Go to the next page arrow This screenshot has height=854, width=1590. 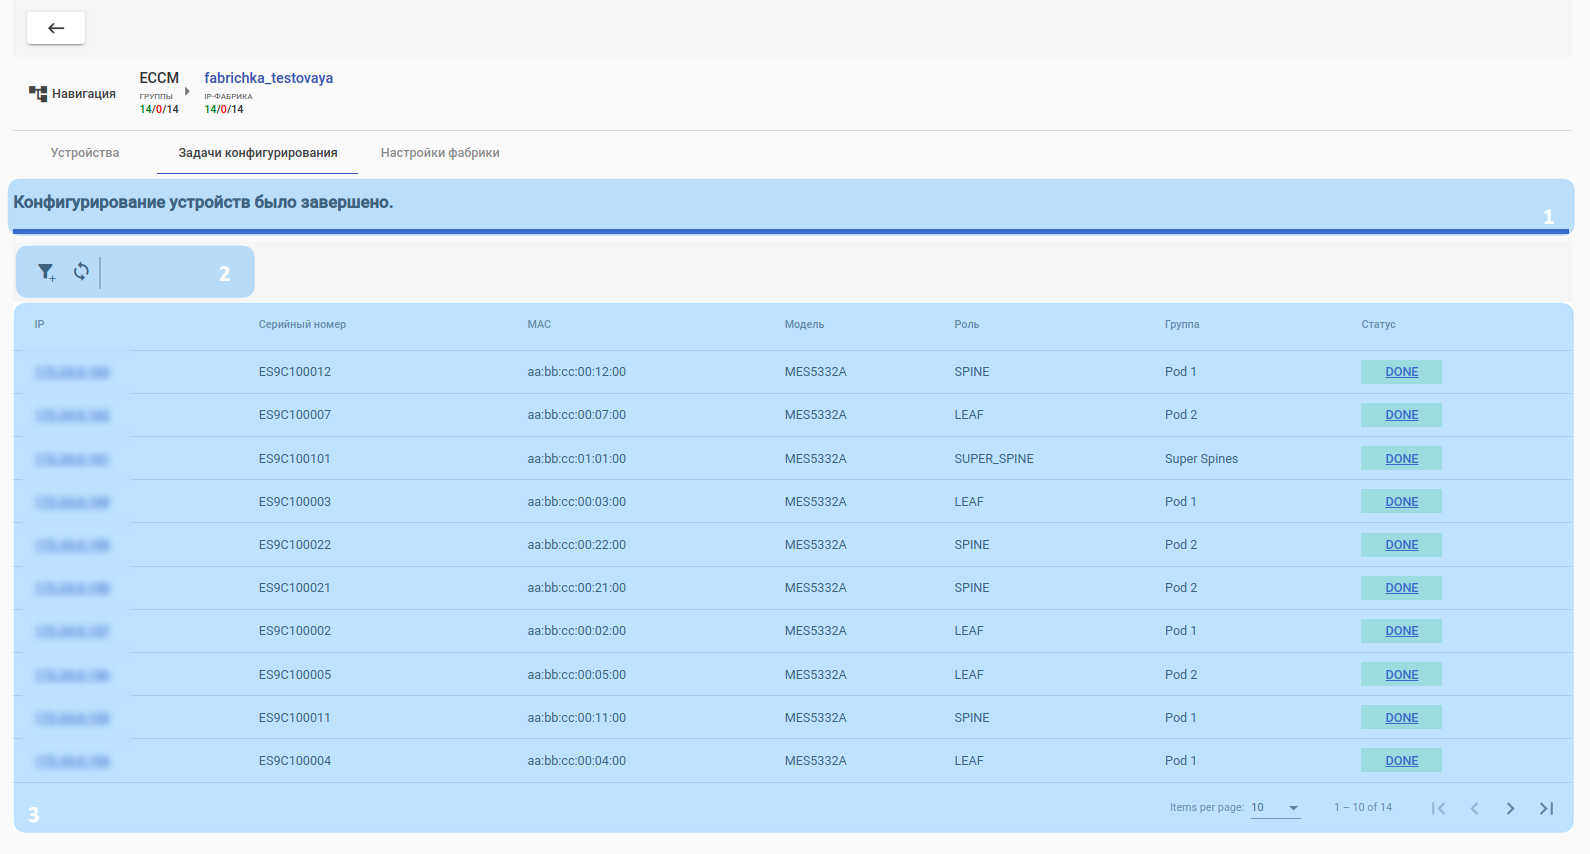pos(1510,808)
